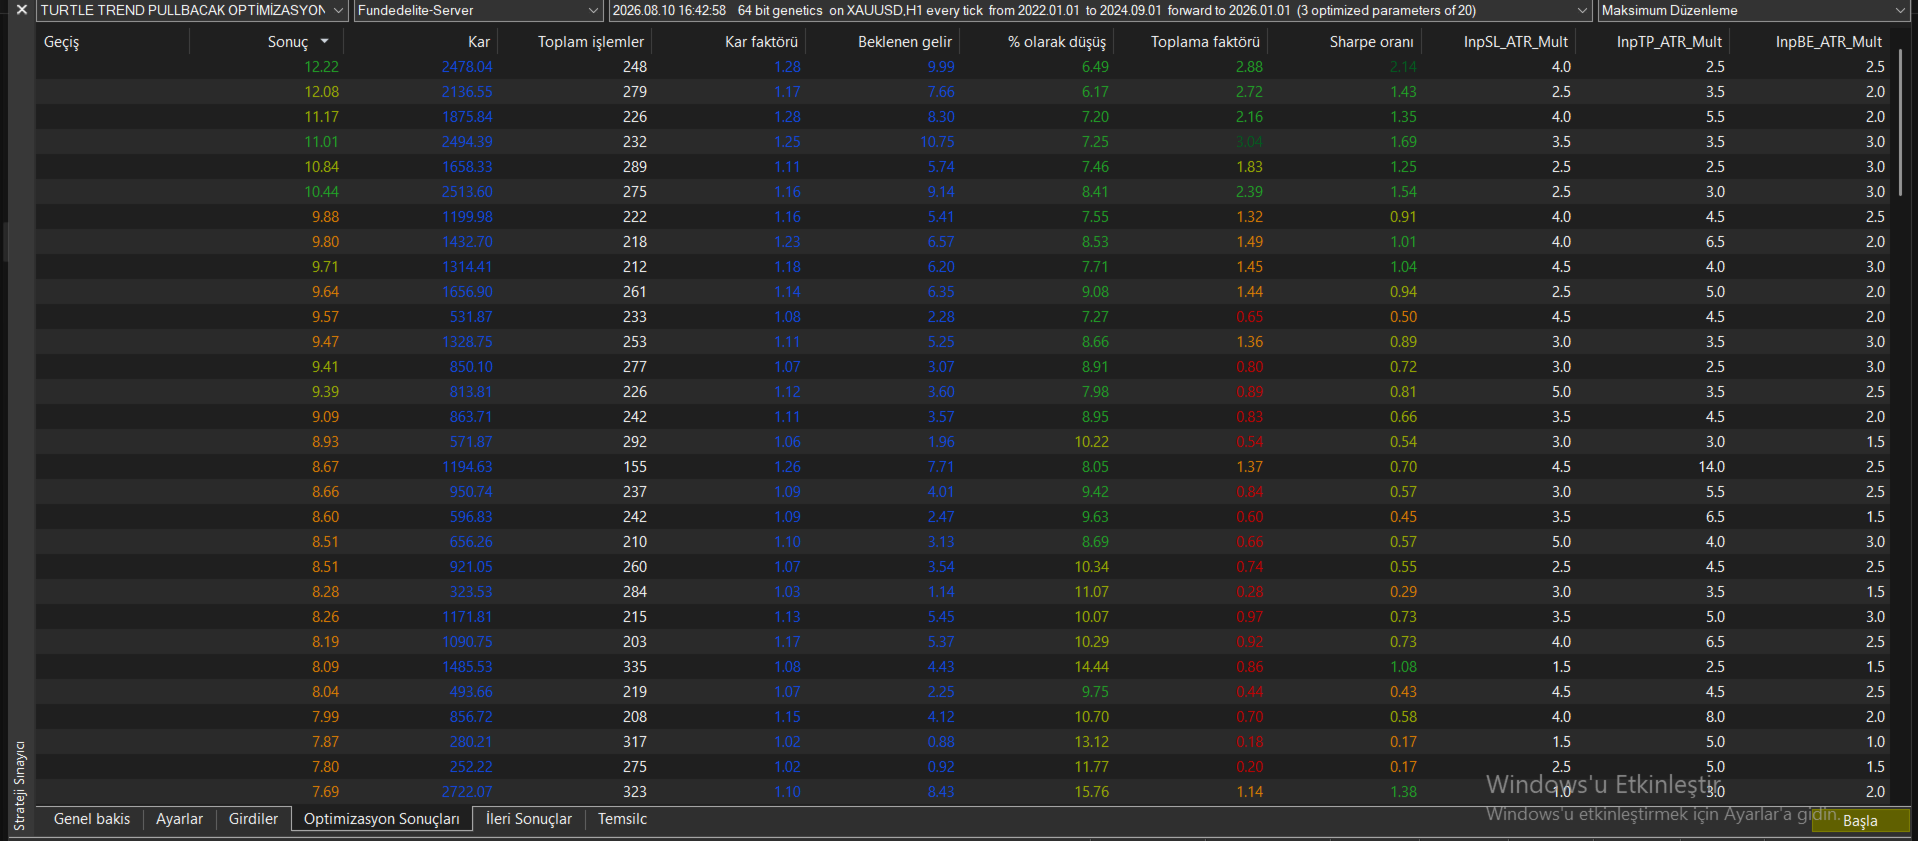This screenshot has height=841, width=1918.
Task: Select the profit value 493.66
Action: (x=471, y=692)
